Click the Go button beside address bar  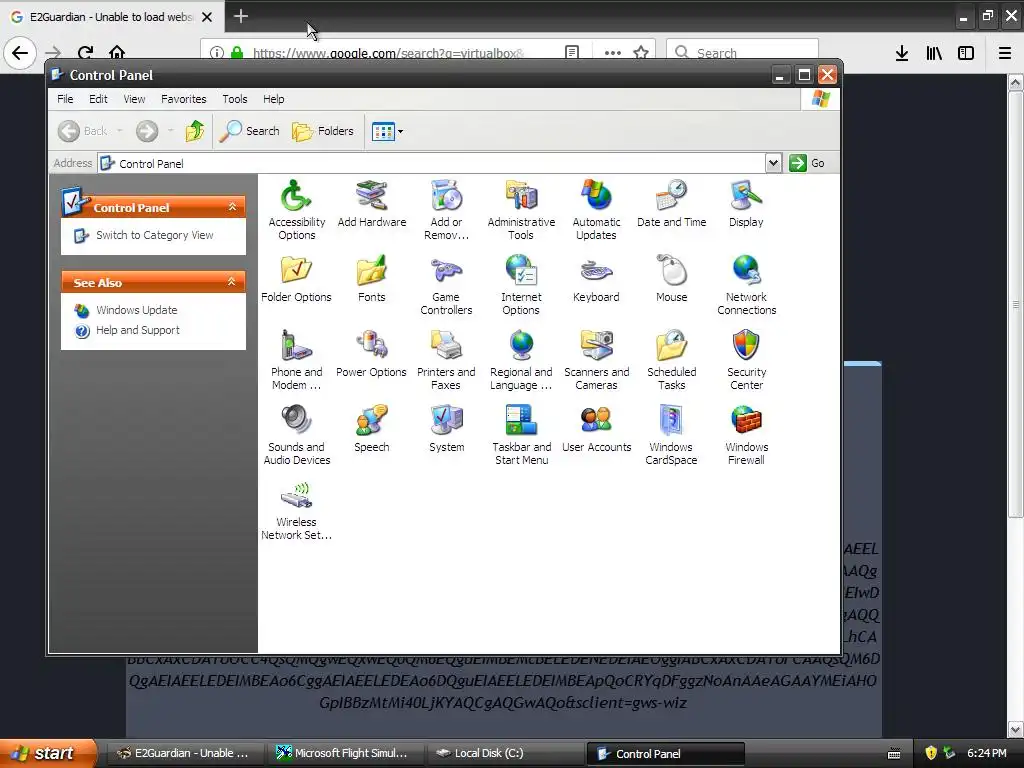(807, 163)
